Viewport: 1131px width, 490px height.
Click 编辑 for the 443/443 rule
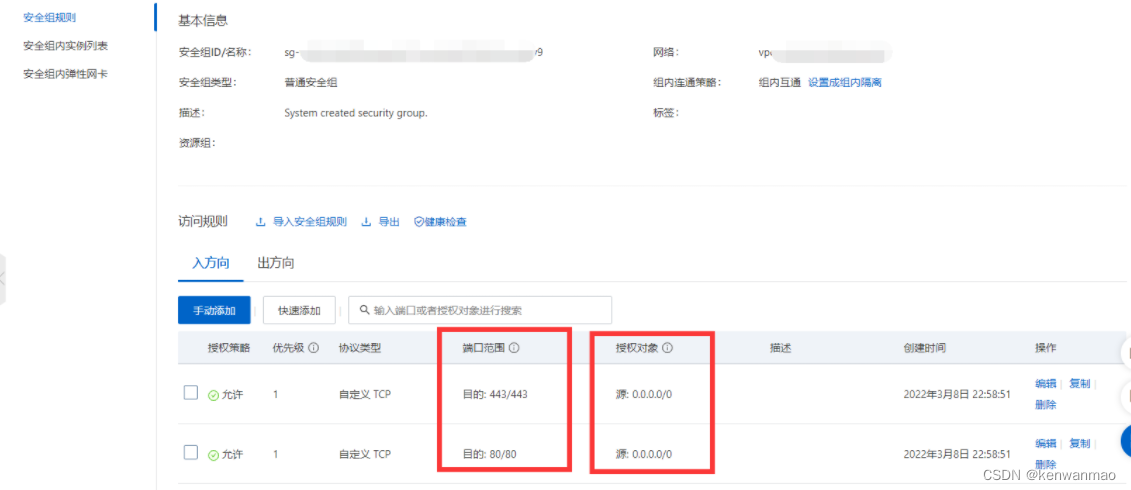(1045, 384)
